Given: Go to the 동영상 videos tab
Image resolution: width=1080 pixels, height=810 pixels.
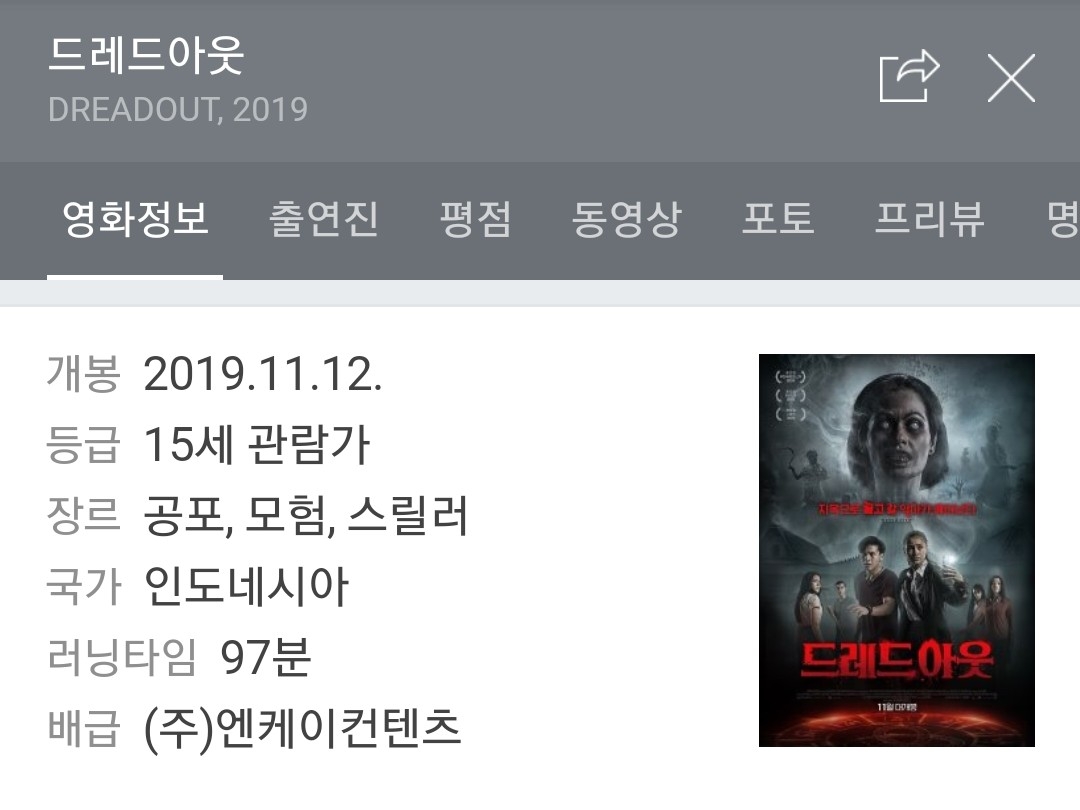Looking at the screenshot, I should click(x=626, y=219).
